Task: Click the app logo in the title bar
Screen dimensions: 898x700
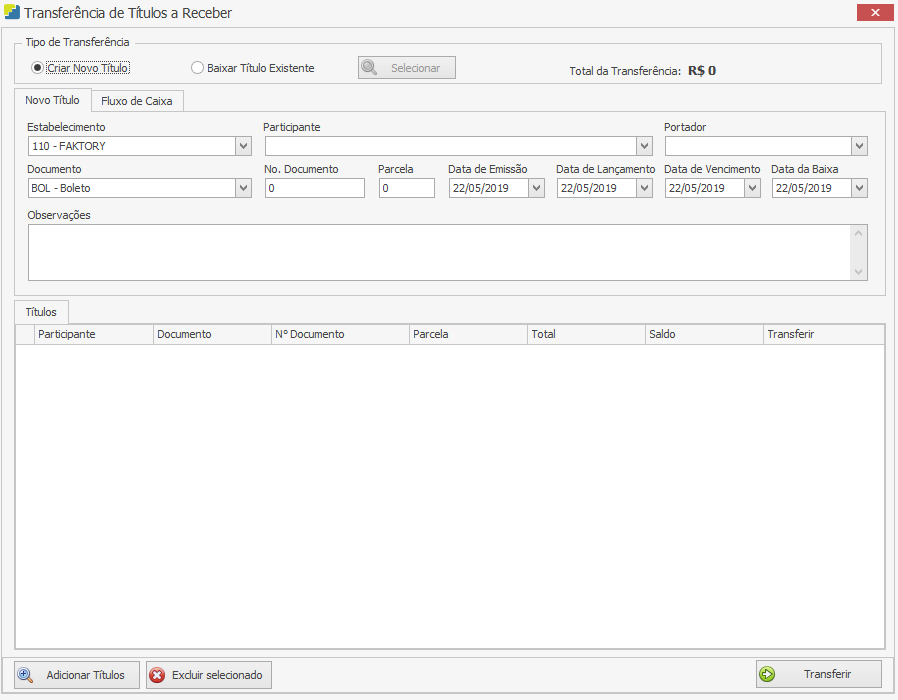Action: click(x=11, y=13)
